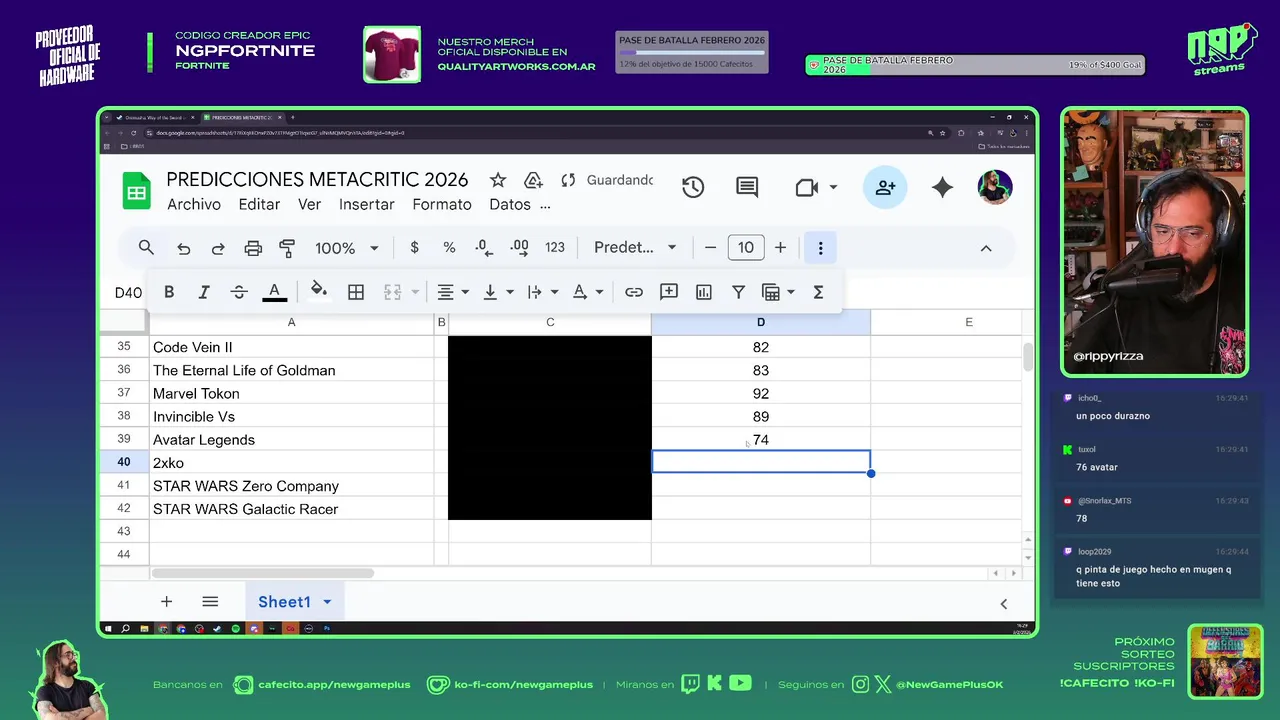Open cell borders options

[x=356, y=292]
